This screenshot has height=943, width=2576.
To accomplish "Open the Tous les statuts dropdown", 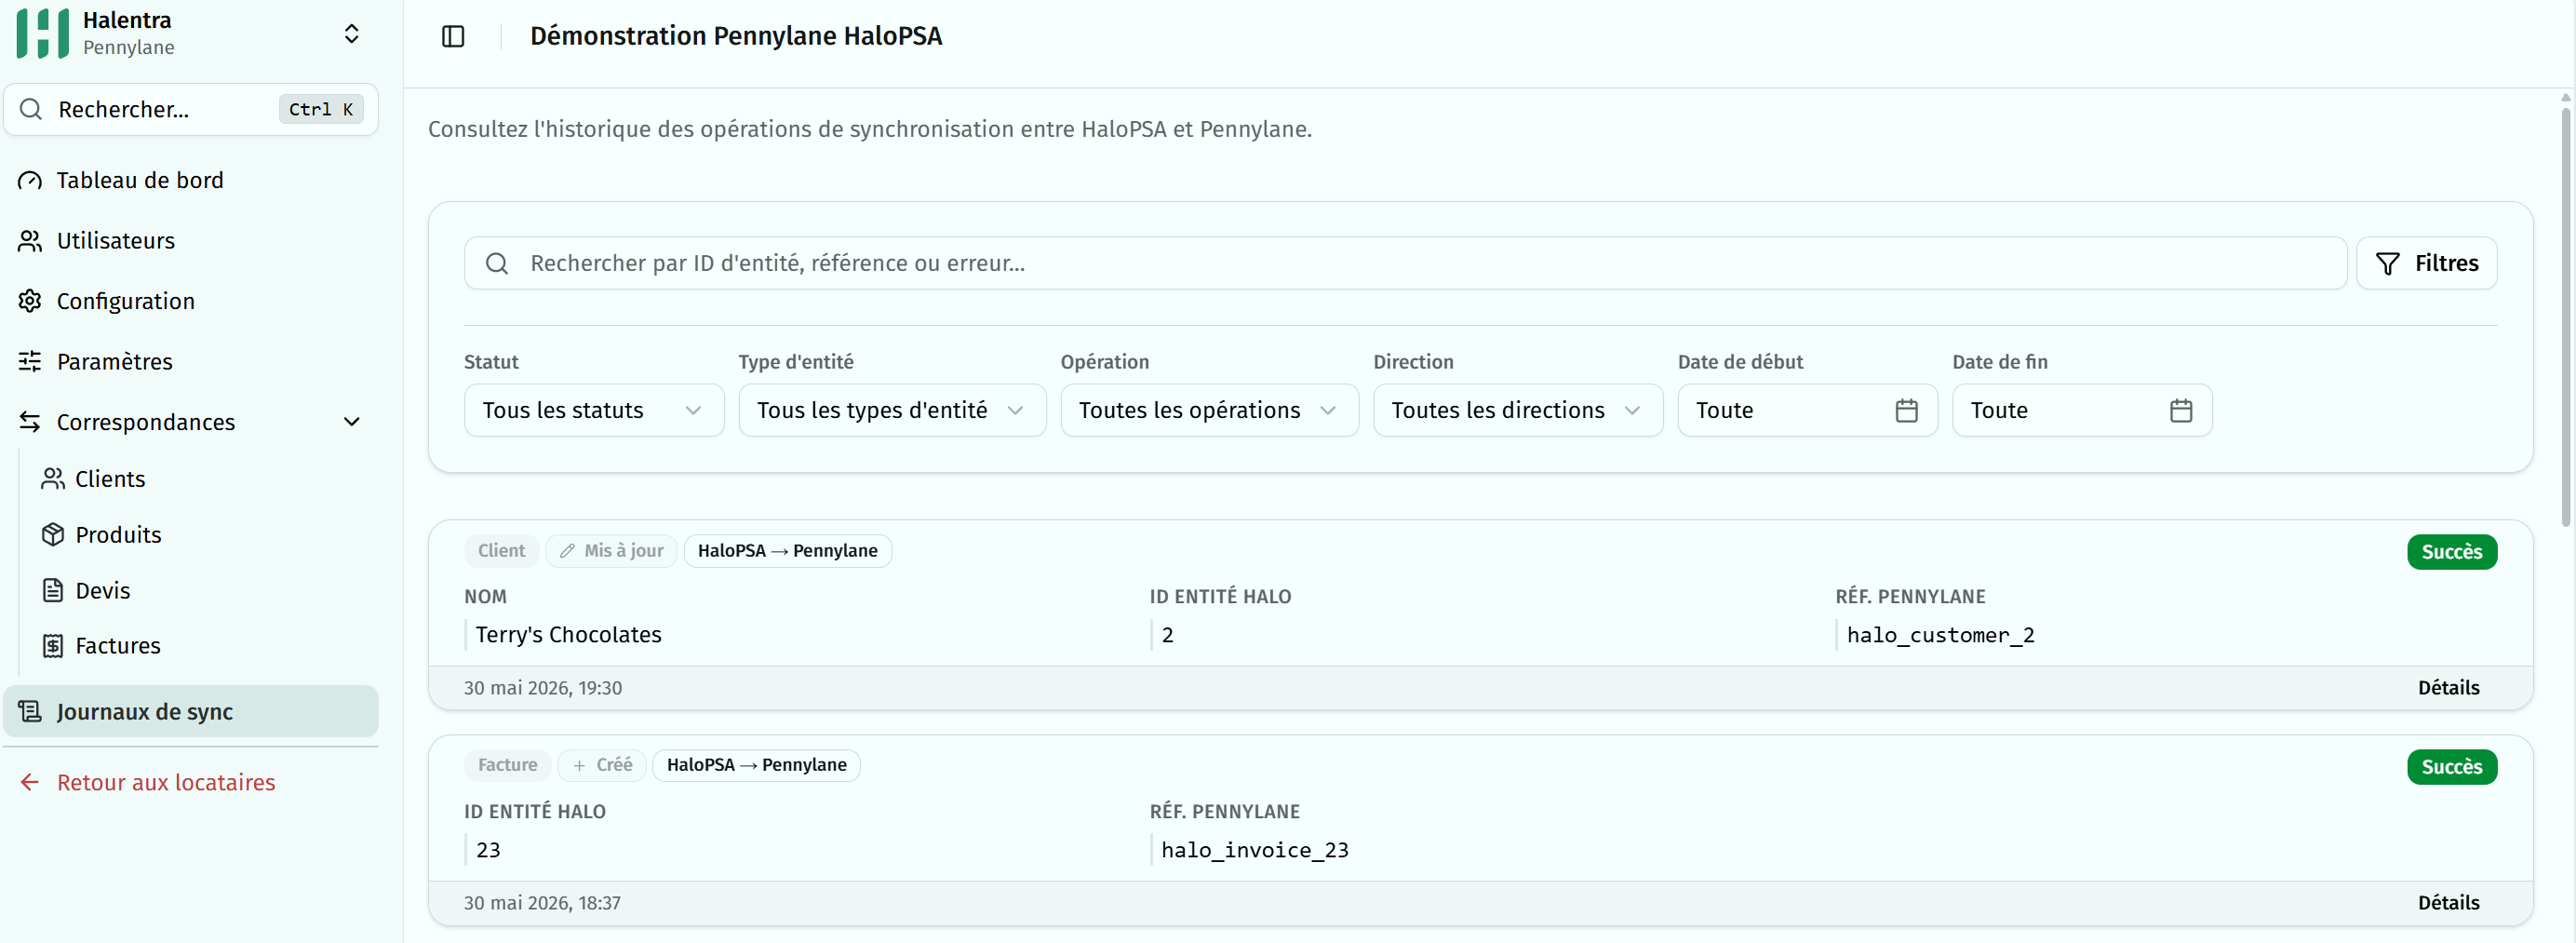I will 594,410.
